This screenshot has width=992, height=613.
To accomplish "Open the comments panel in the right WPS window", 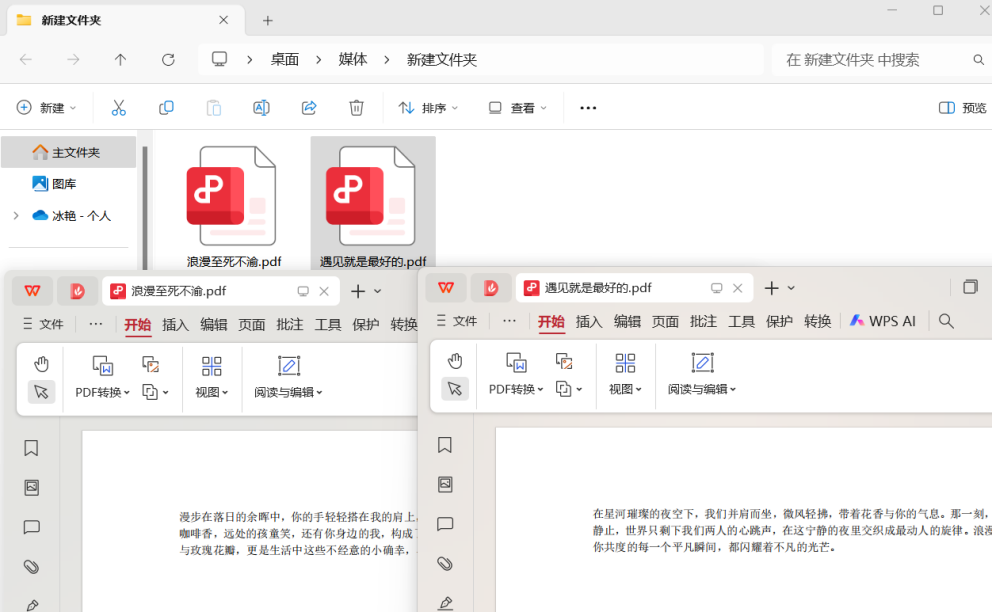I will [x=445, y=524].
